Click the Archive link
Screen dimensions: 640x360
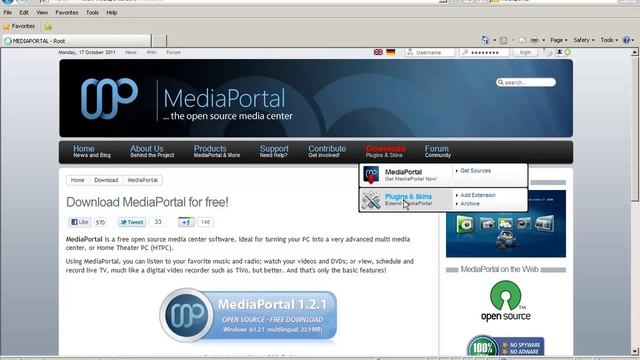[x=470, y=204]
